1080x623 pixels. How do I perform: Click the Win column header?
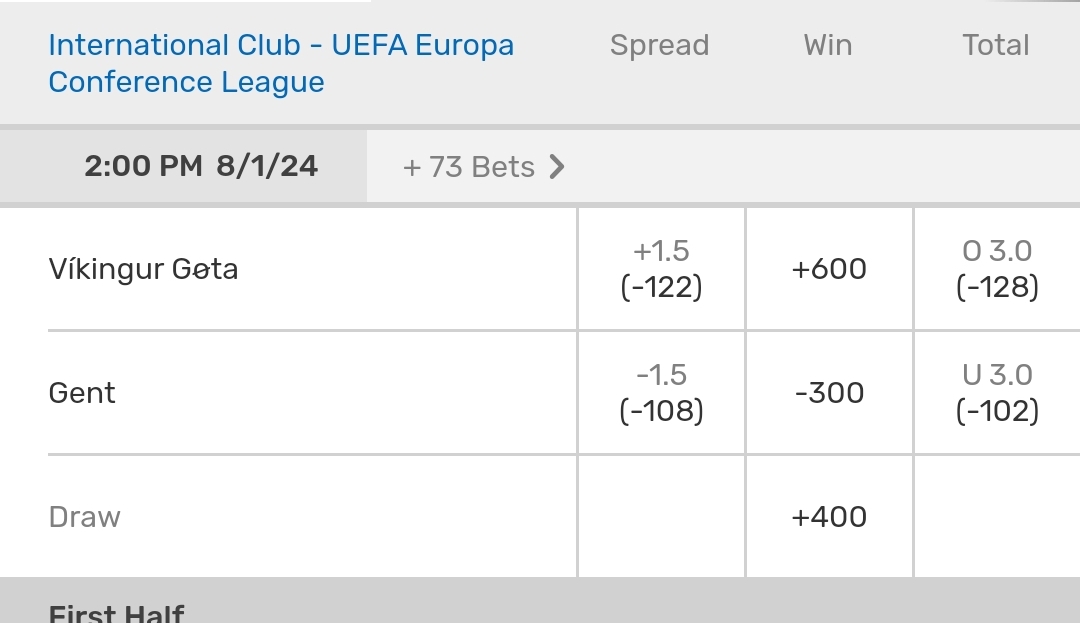pyautogui.click(x=828, y=45)
